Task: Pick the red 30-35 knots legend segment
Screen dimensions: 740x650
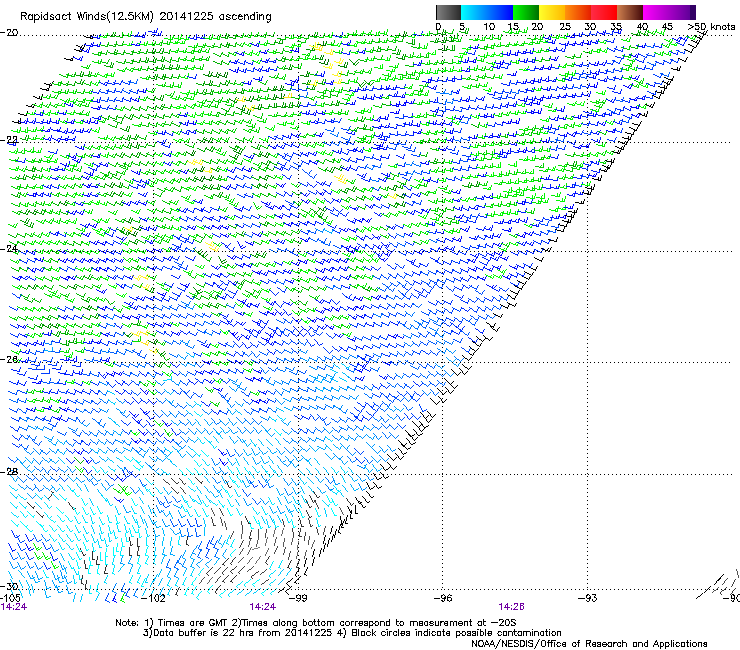Action: [x=604, y=12]
